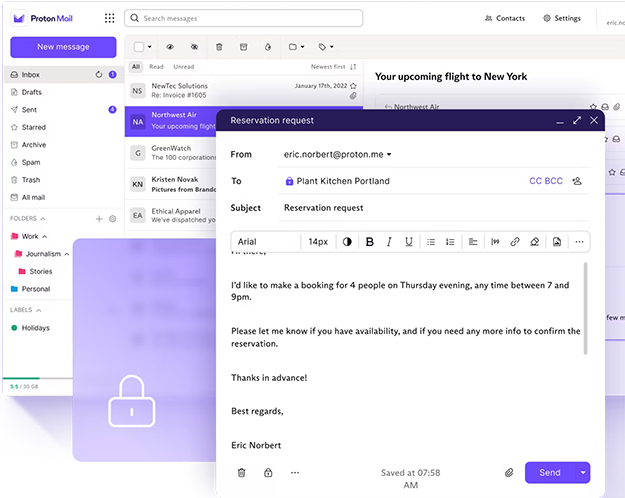Image resolution: width=625 pixels, height=498 pixels.
Task: Collapse the Work folder
Action: [x=44, y=236]
